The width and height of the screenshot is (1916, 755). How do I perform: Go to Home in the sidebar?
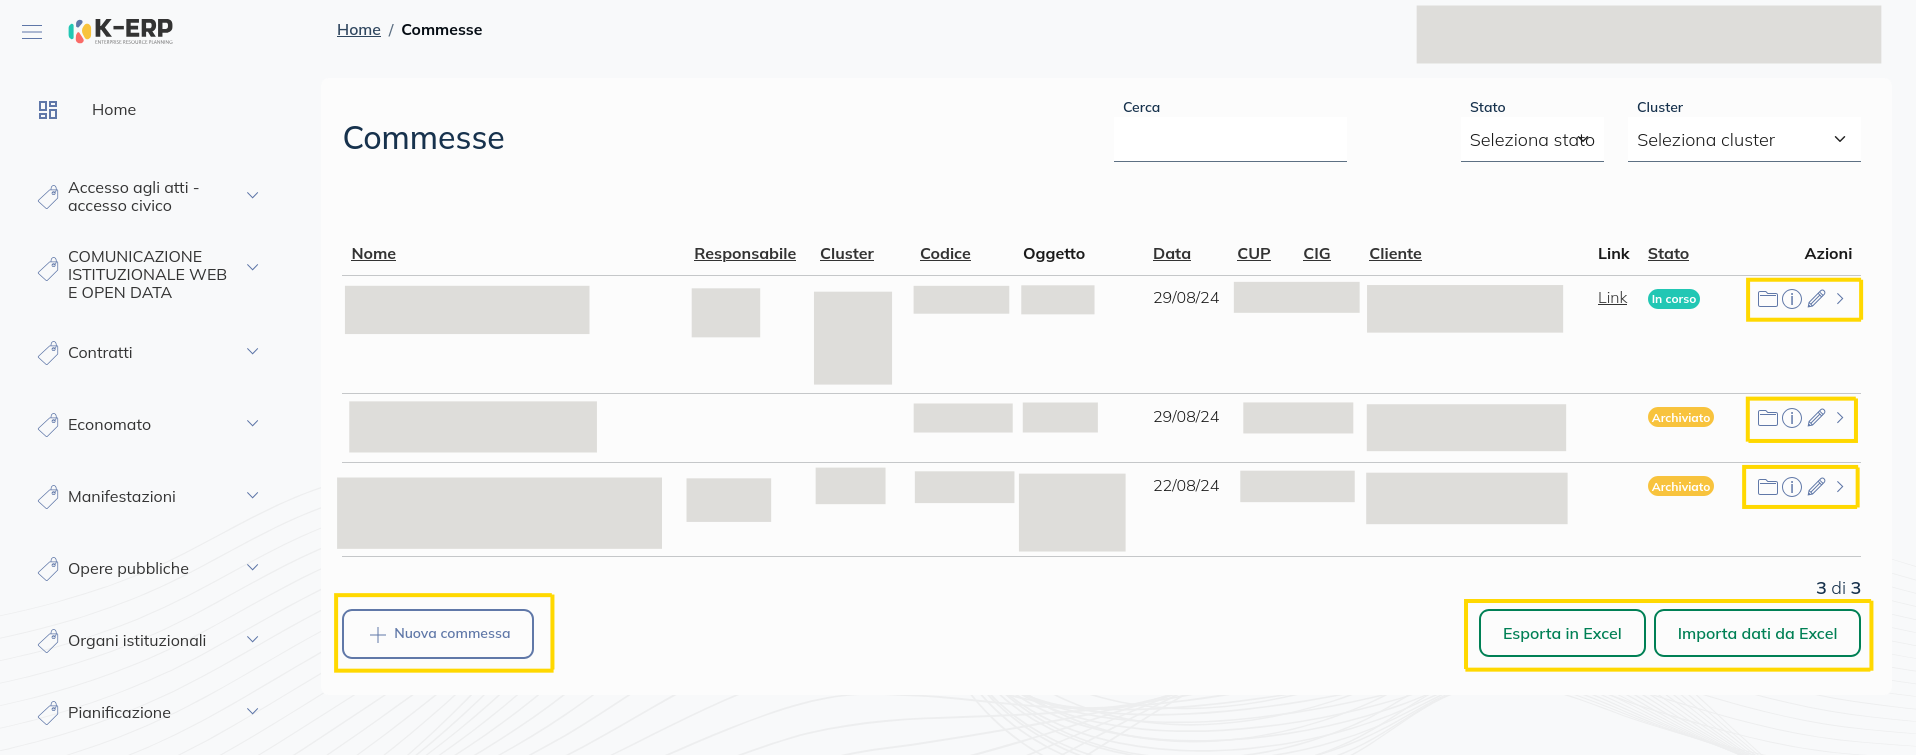click(113, 110)
